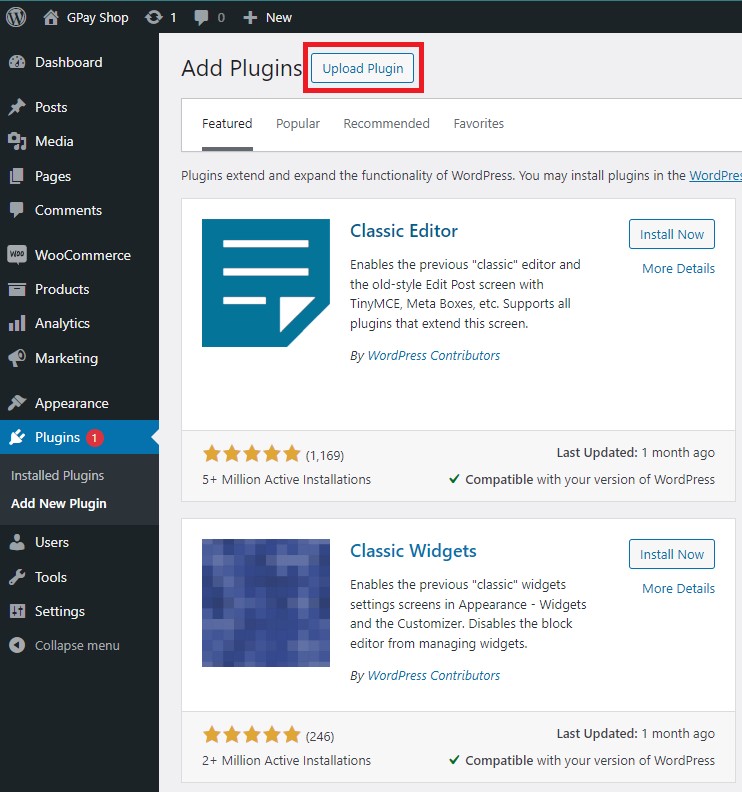Image resolution: width=742 pixels, height=792 pixels.
Task: Open the Classic Widgets title link
Action: coord(413,551)
